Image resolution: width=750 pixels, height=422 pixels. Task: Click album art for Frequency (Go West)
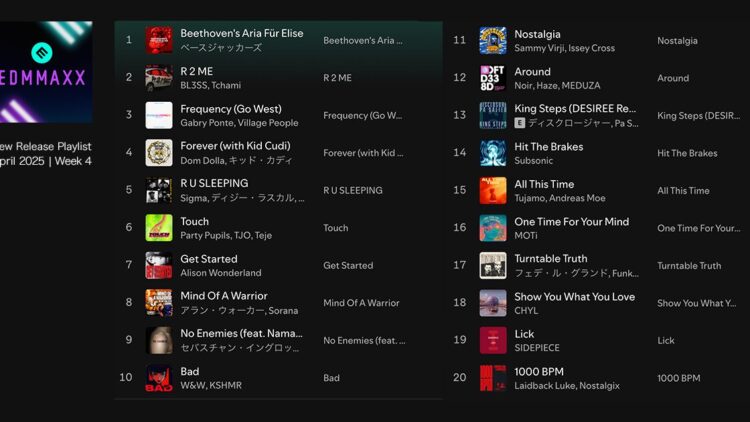tap(159, 115)
